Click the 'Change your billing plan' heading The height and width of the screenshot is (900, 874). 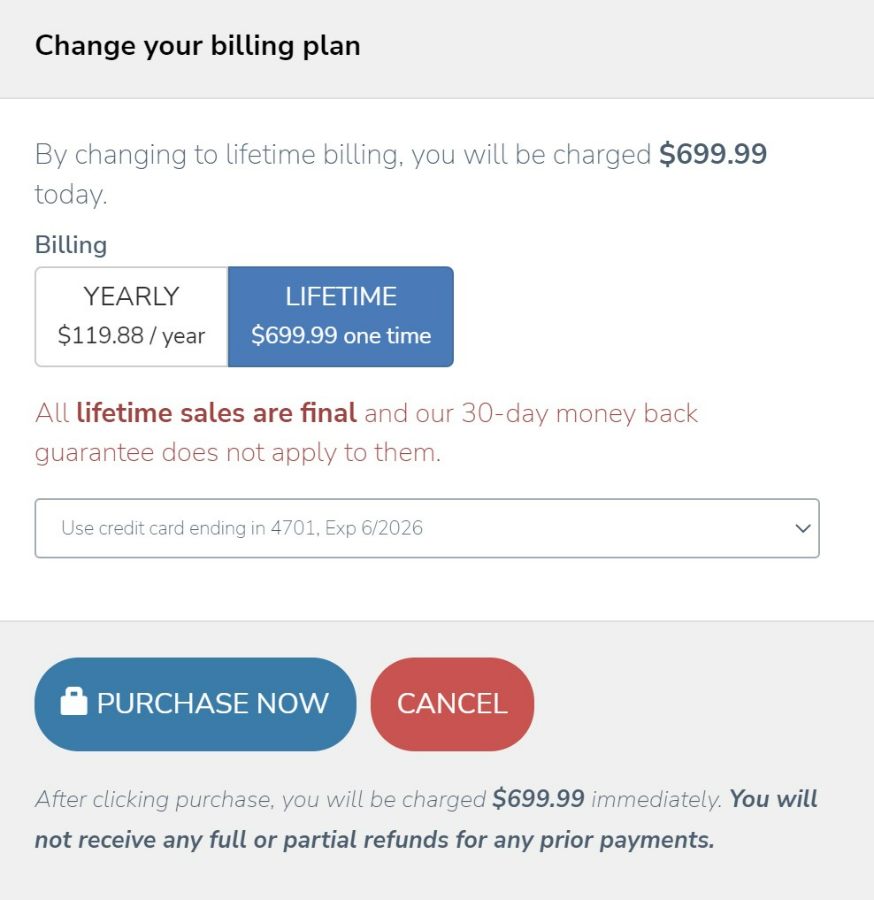(197, 46)
